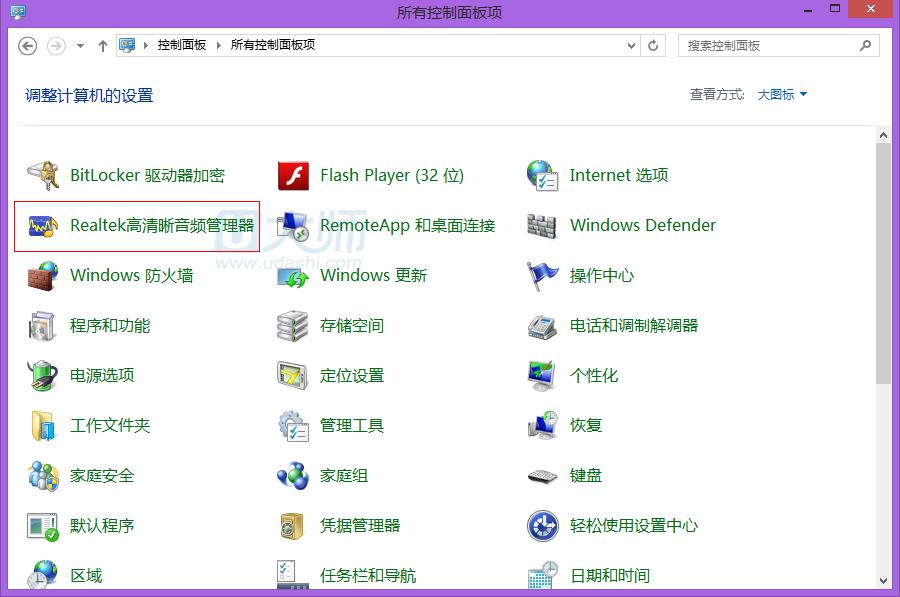Open the 恢复 icon

542,425
